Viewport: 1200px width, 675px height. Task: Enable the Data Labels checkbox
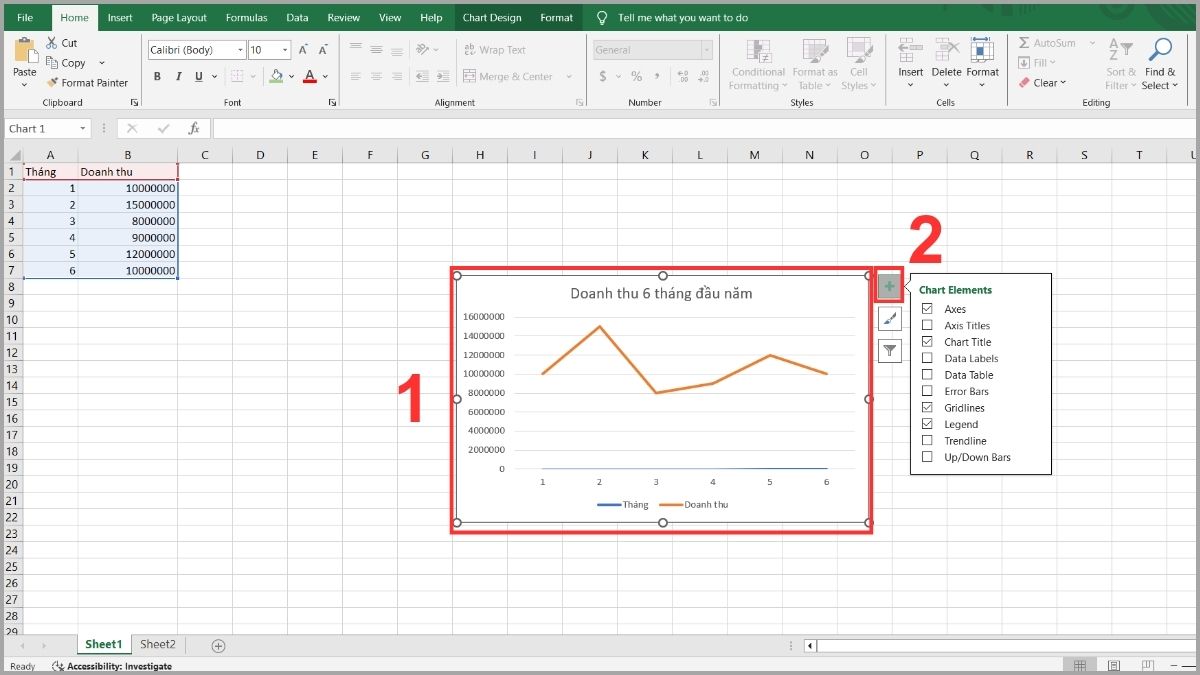point(927,358)
